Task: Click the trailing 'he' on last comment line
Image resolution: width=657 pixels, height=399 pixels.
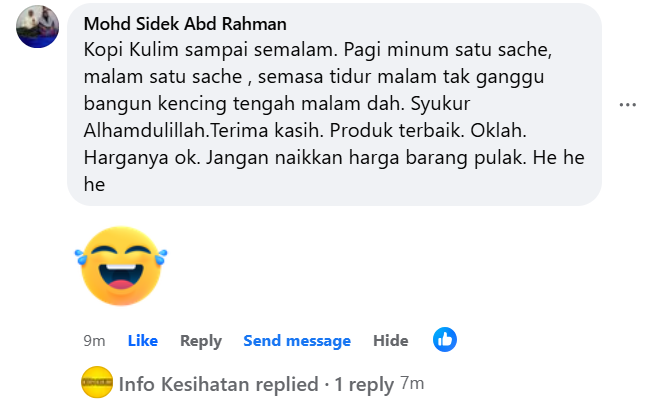Action: [94, 184]
